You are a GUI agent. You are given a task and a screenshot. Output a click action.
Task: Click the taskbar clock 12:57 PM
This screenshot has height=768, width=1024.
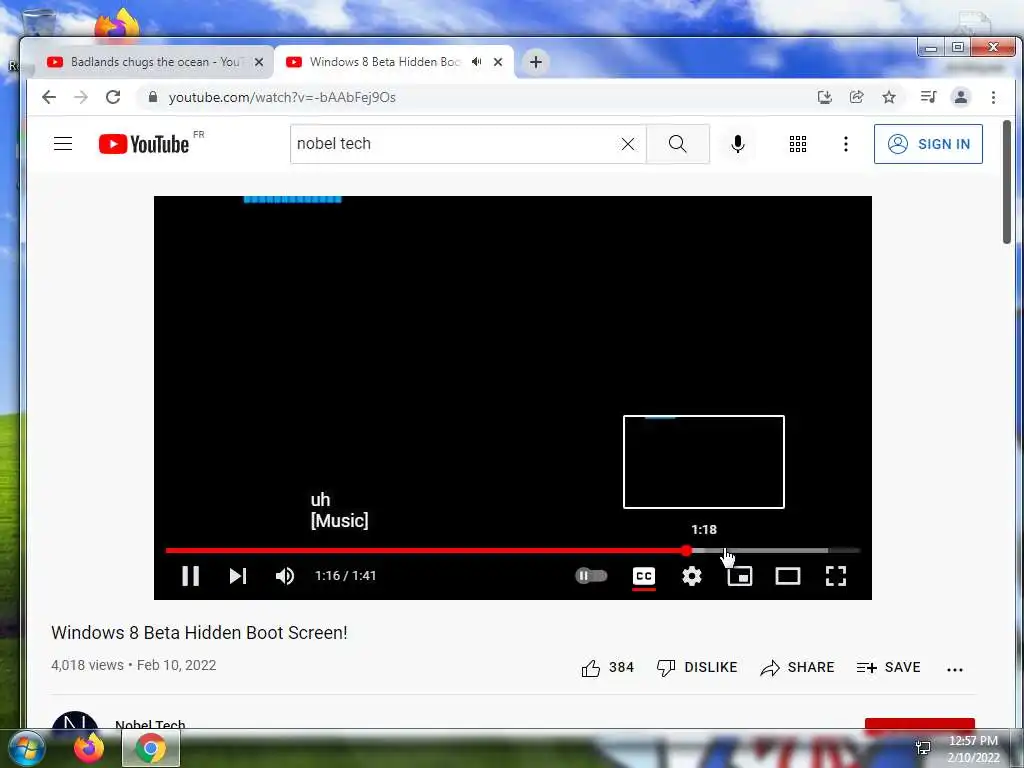pos(973,748)
